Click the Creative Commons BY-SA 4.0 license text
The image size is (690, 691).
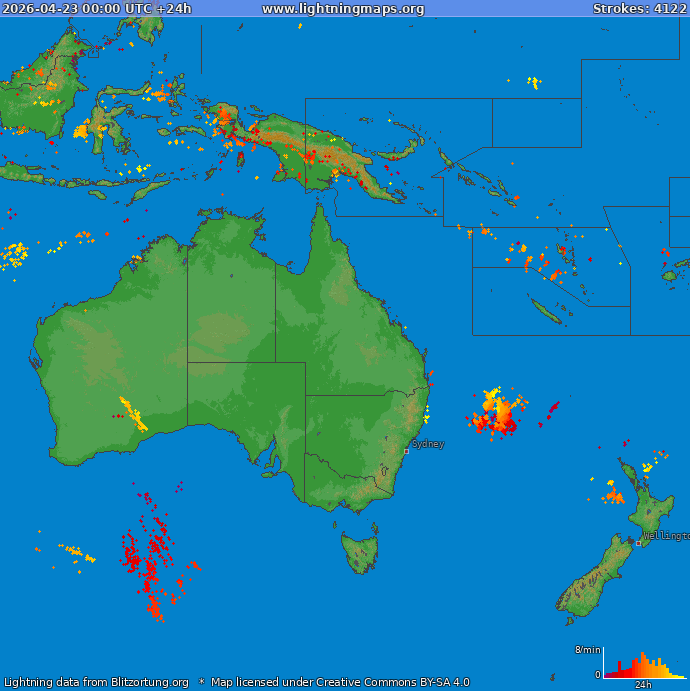[x=392, y=683]
